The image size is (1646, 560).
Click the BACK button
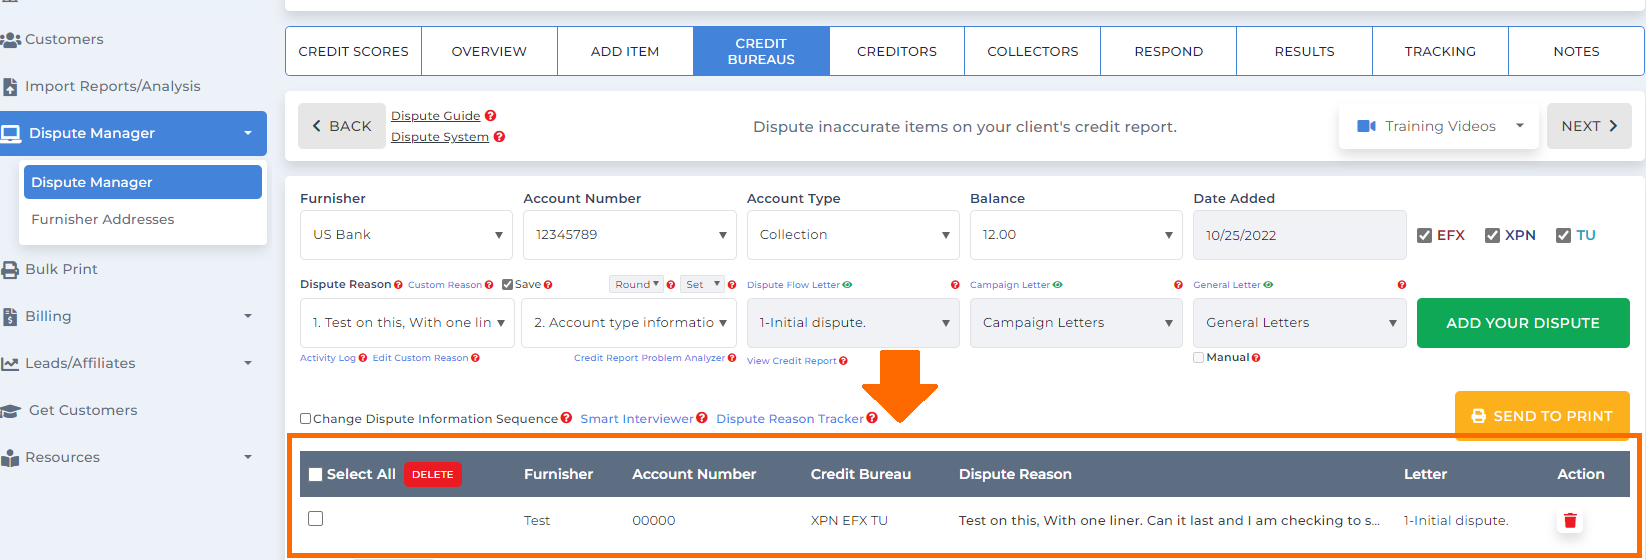coord(342,126)
